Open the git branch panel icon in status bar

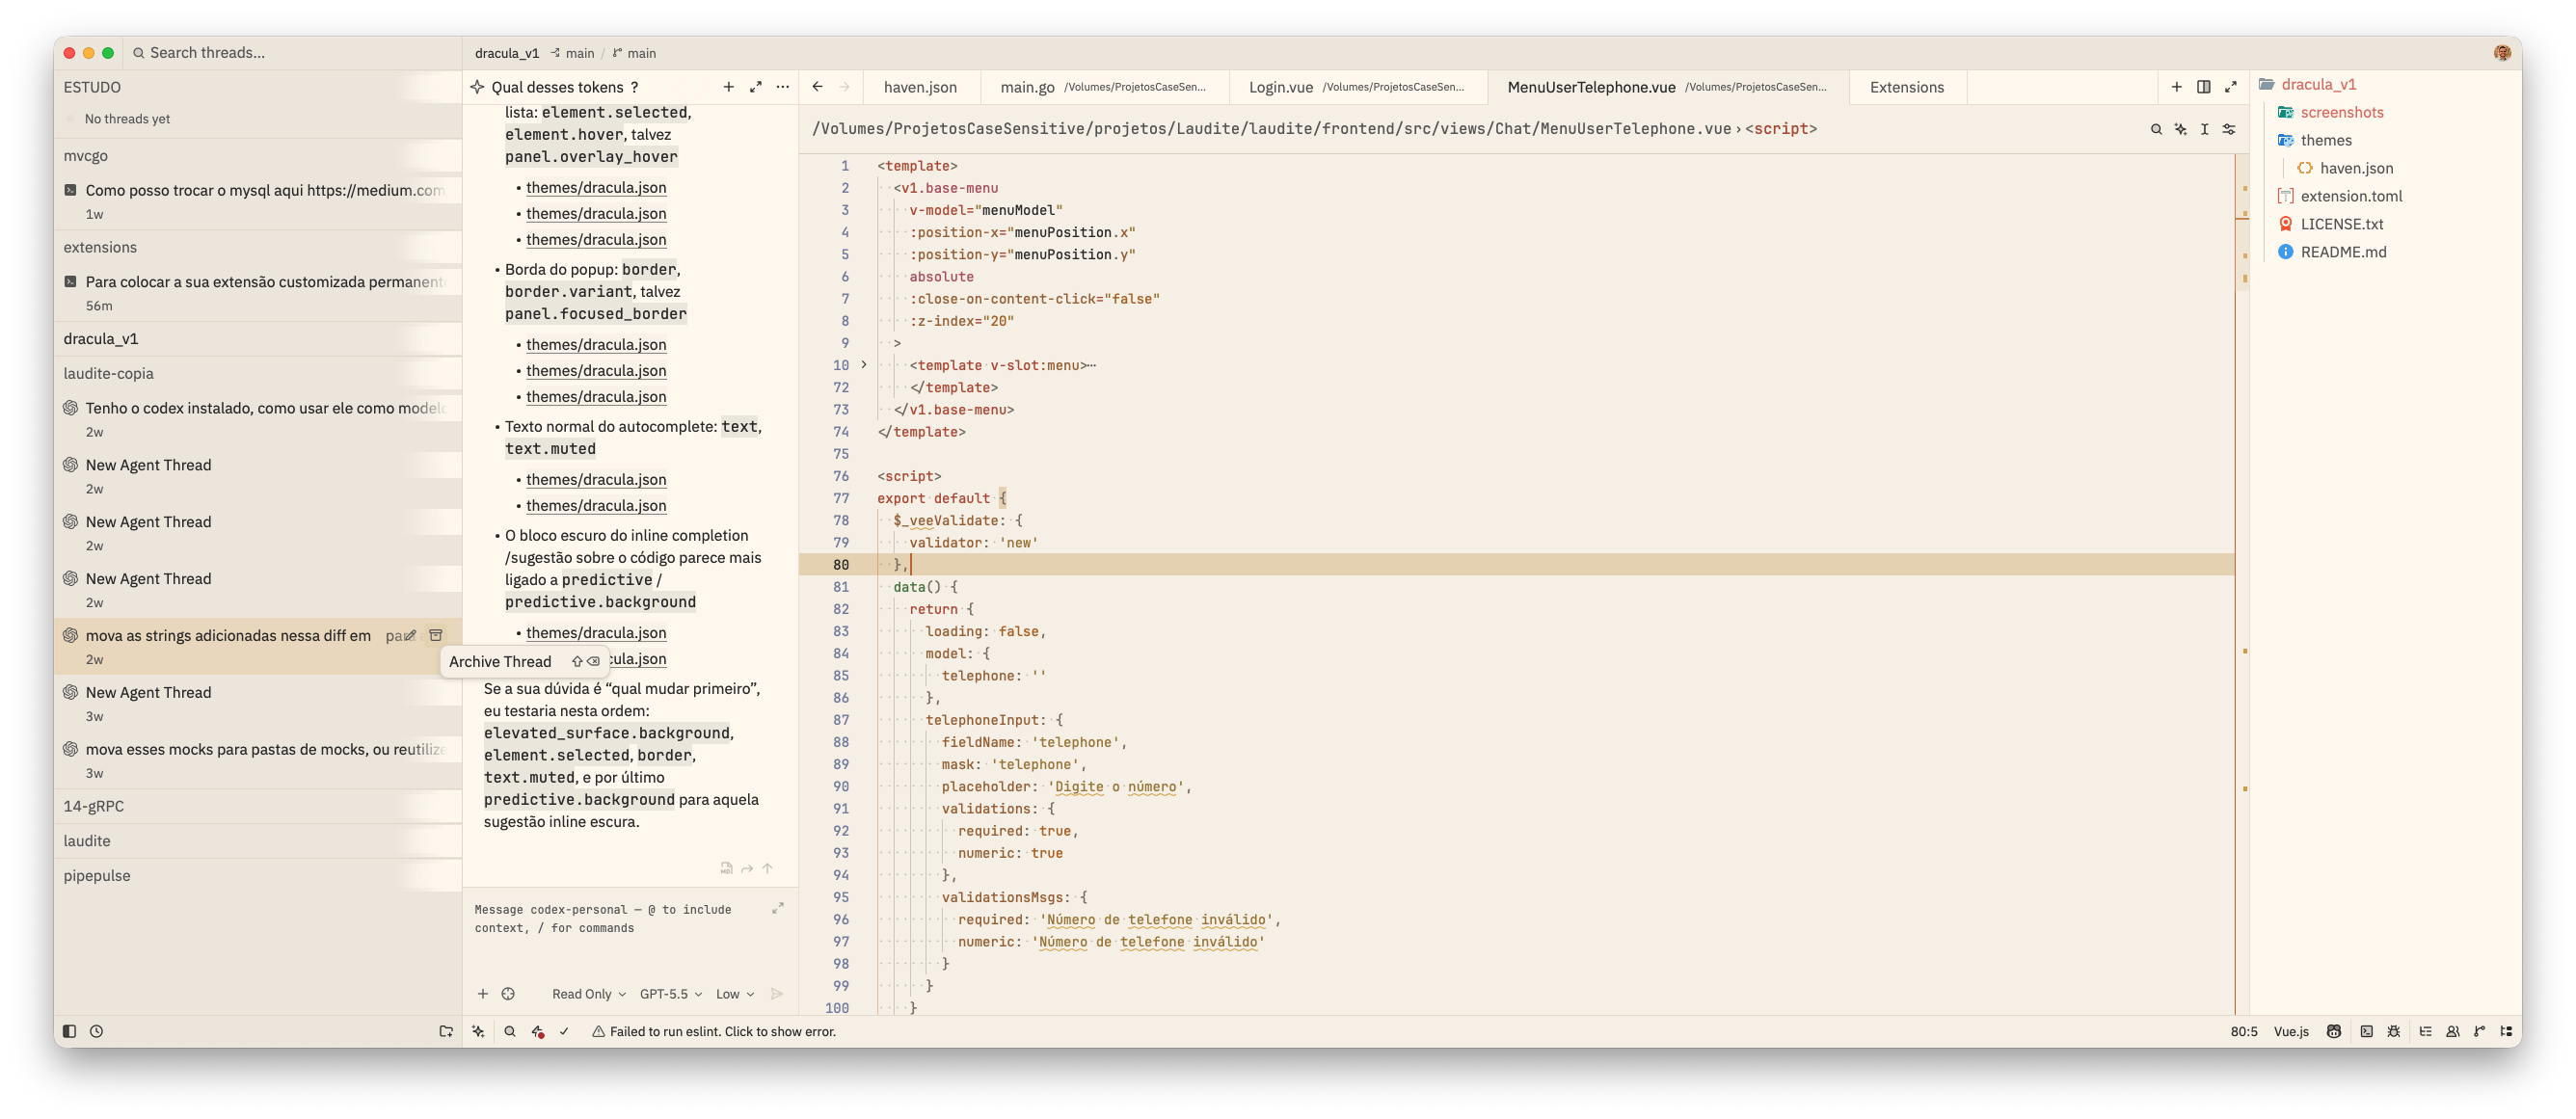coord(2479,1031)
